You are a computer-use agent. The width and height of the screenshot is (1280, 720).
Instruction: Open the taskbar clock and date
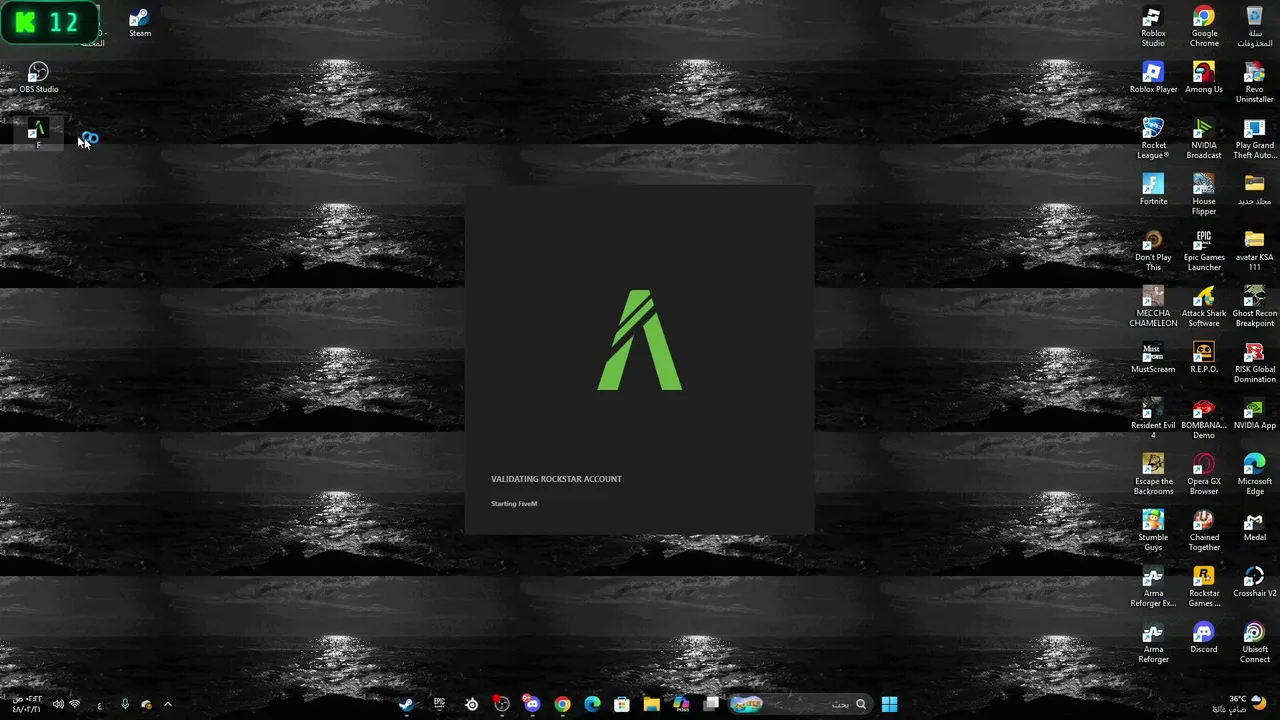coord(26,705)
